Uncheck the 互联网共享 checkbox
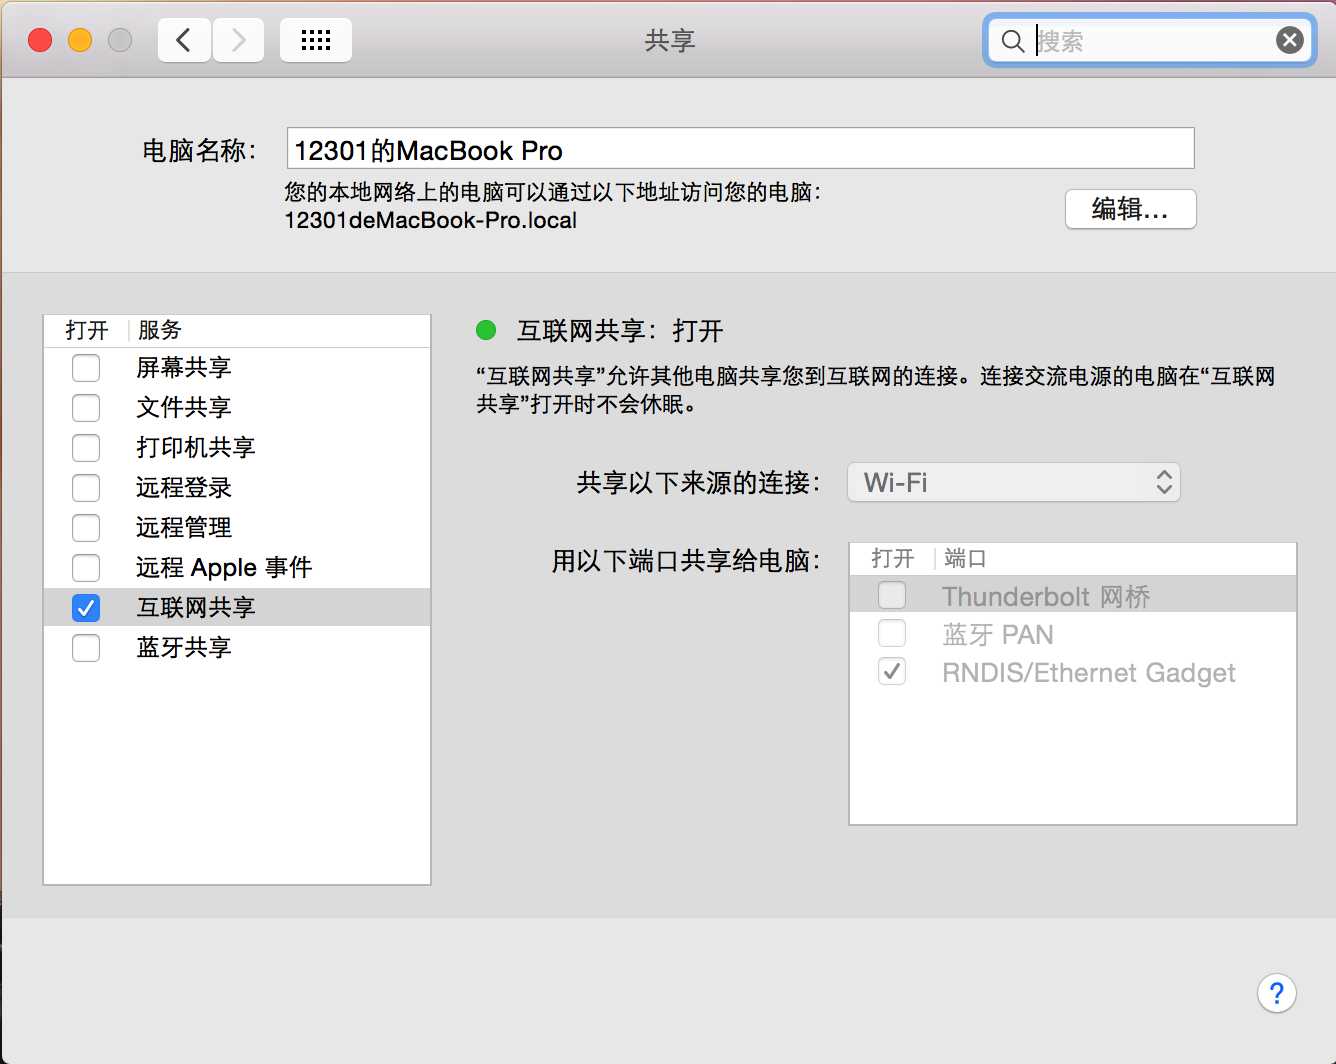This screenshot has width=1336, height=1064. click(86, 608)
